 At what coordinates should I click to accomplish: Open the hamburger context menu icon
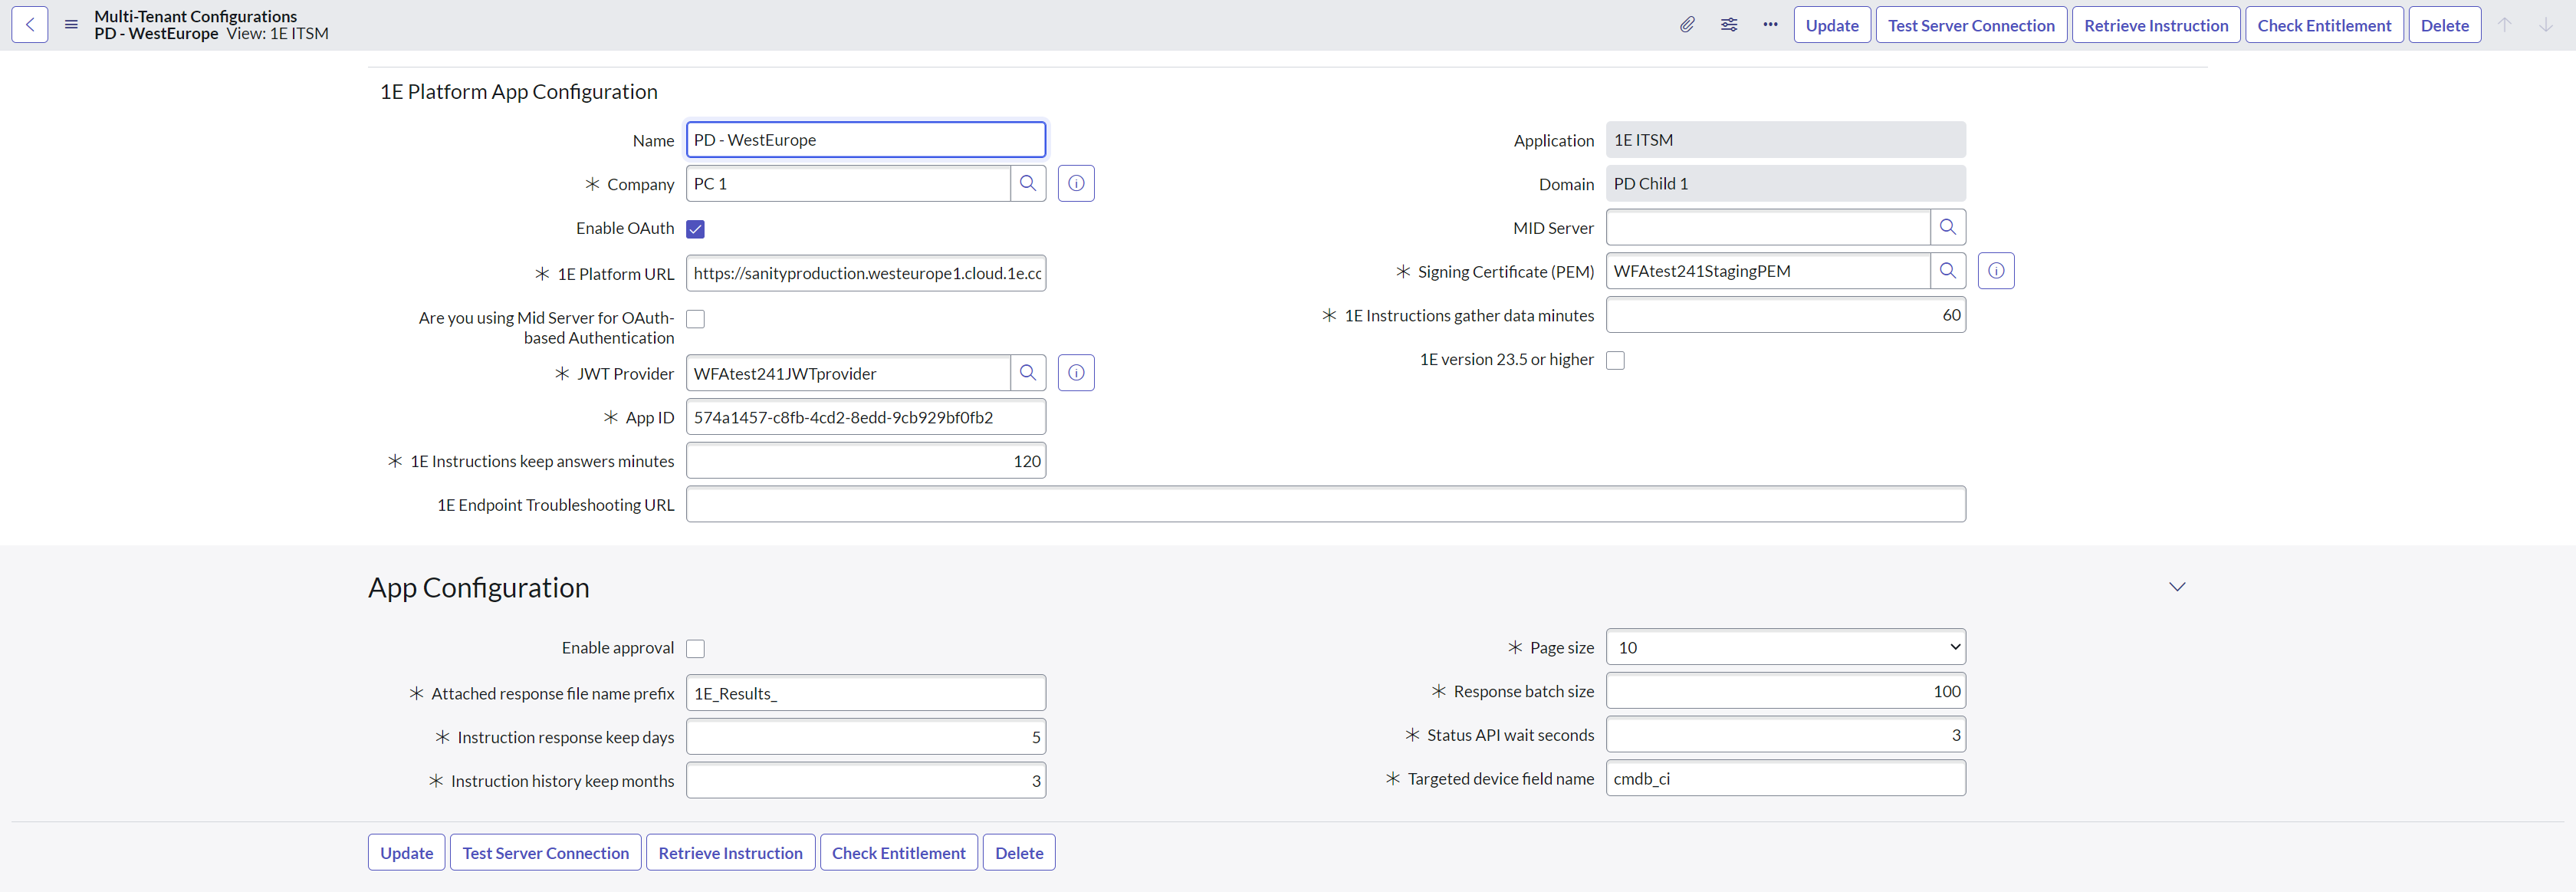click(71, 25)
